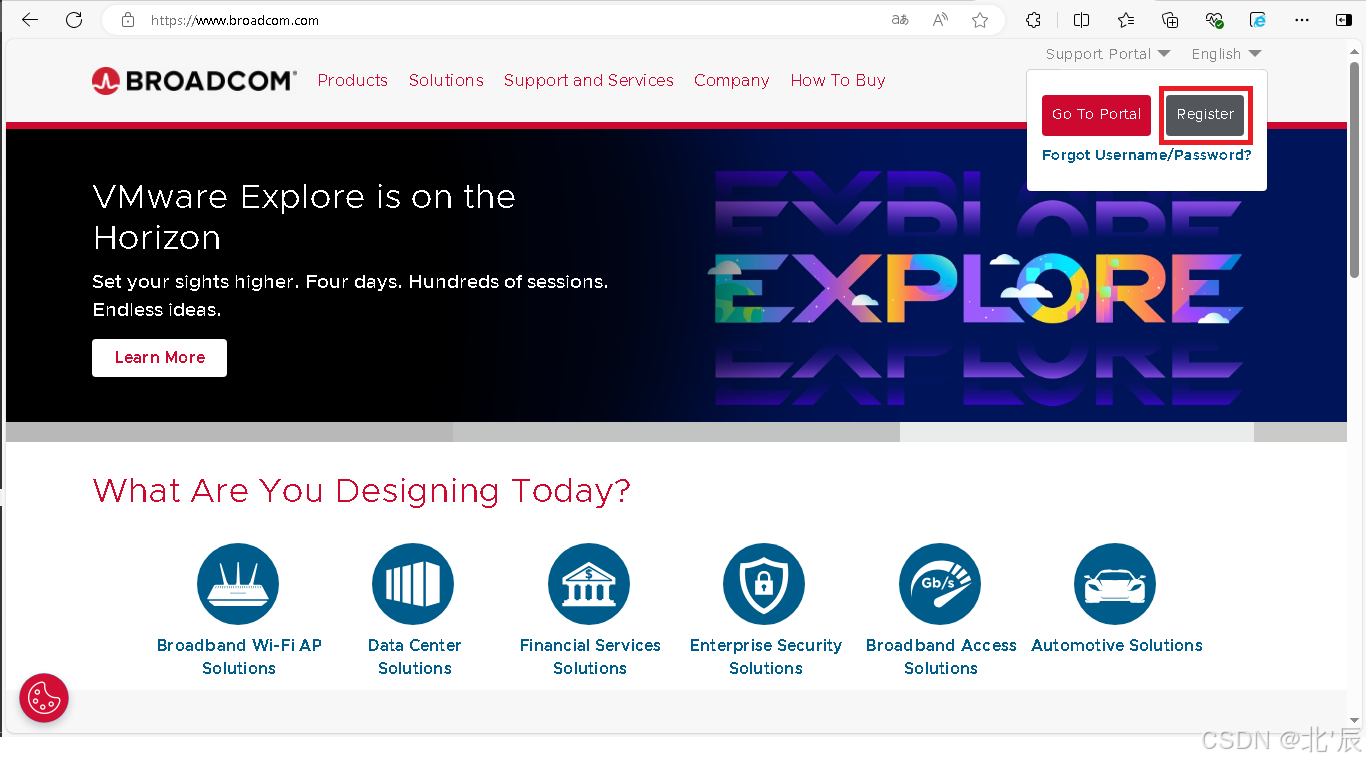Click the VMware Explore is on the Horizon headline
Viewport: 1366px width, 763px height.
(x=304, y=217)
